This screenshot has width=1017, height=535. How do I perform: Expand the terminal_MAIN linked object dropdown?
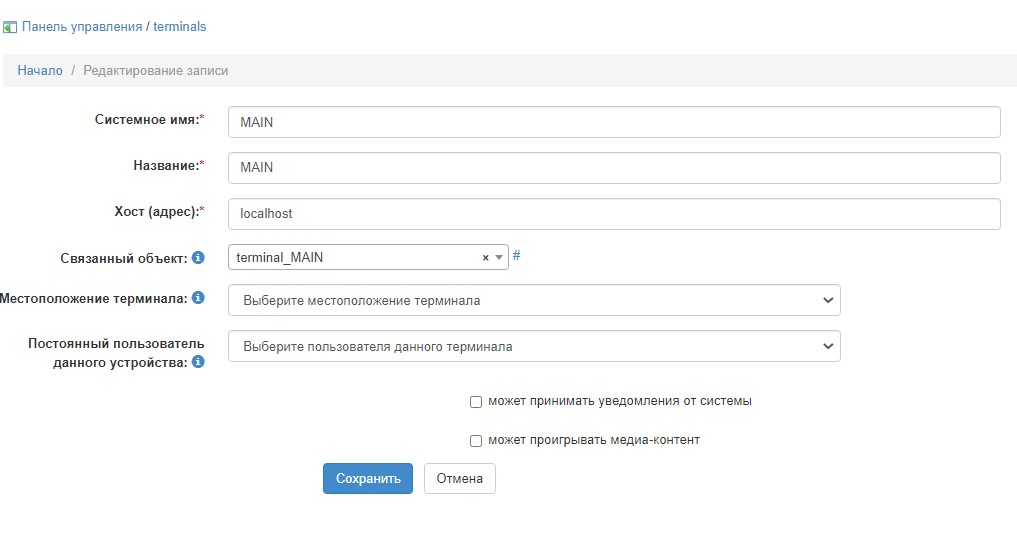click(499, 258)
